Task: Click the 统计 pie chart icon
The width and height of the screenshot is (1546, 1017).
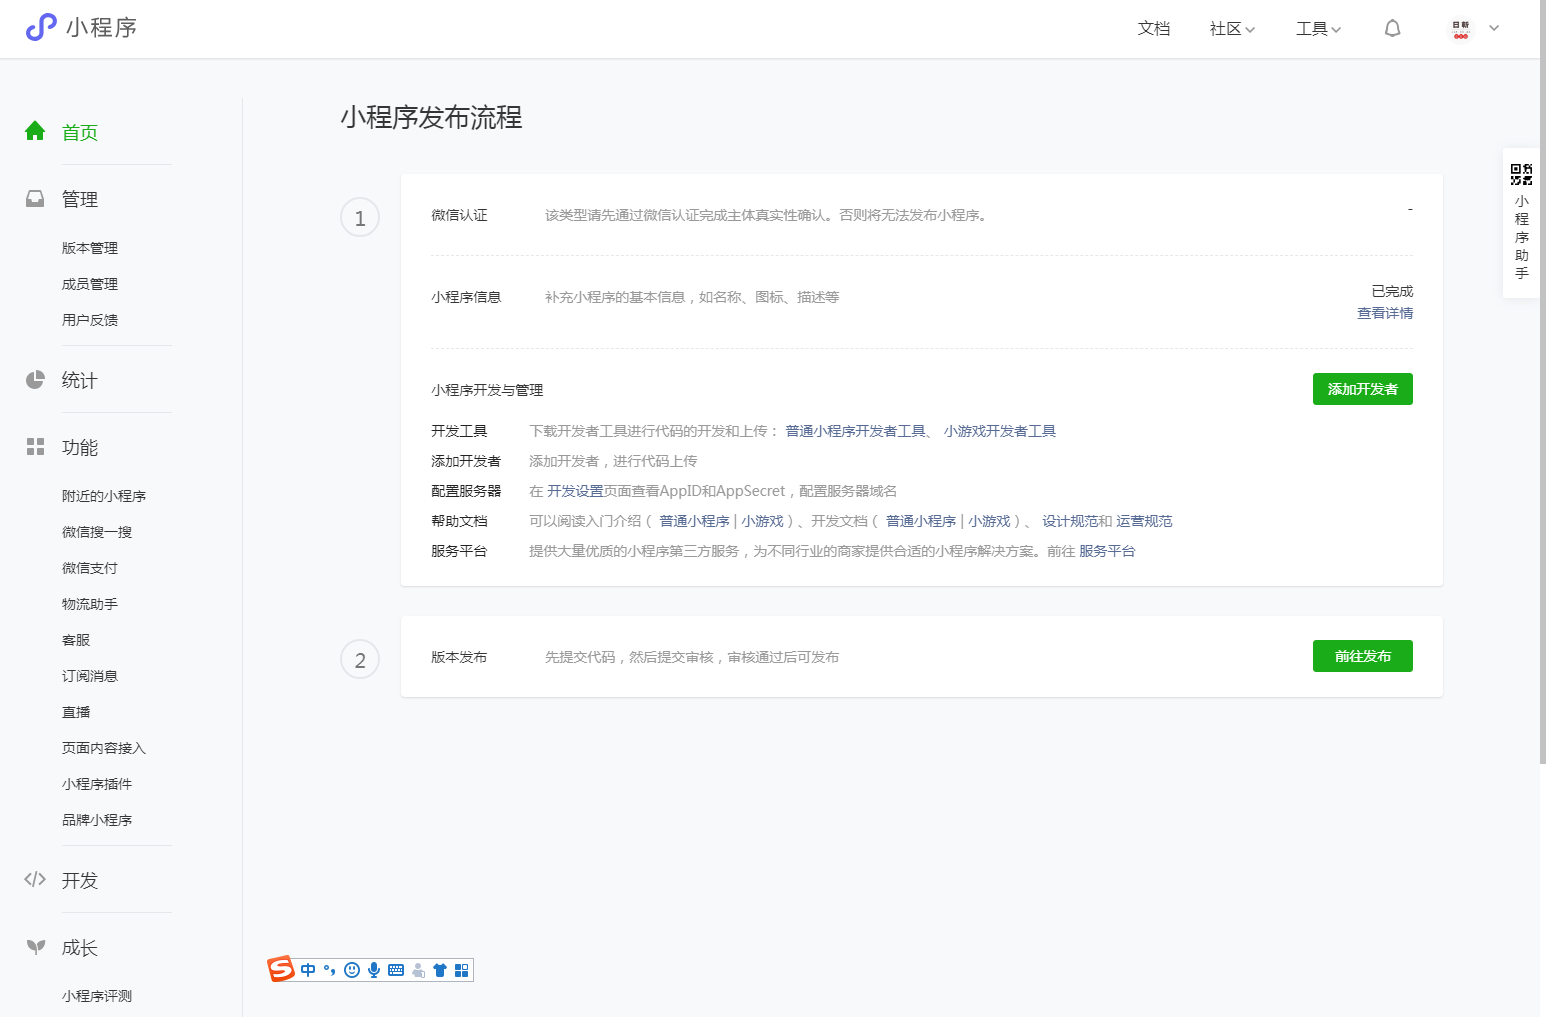Action: [35, 379]
